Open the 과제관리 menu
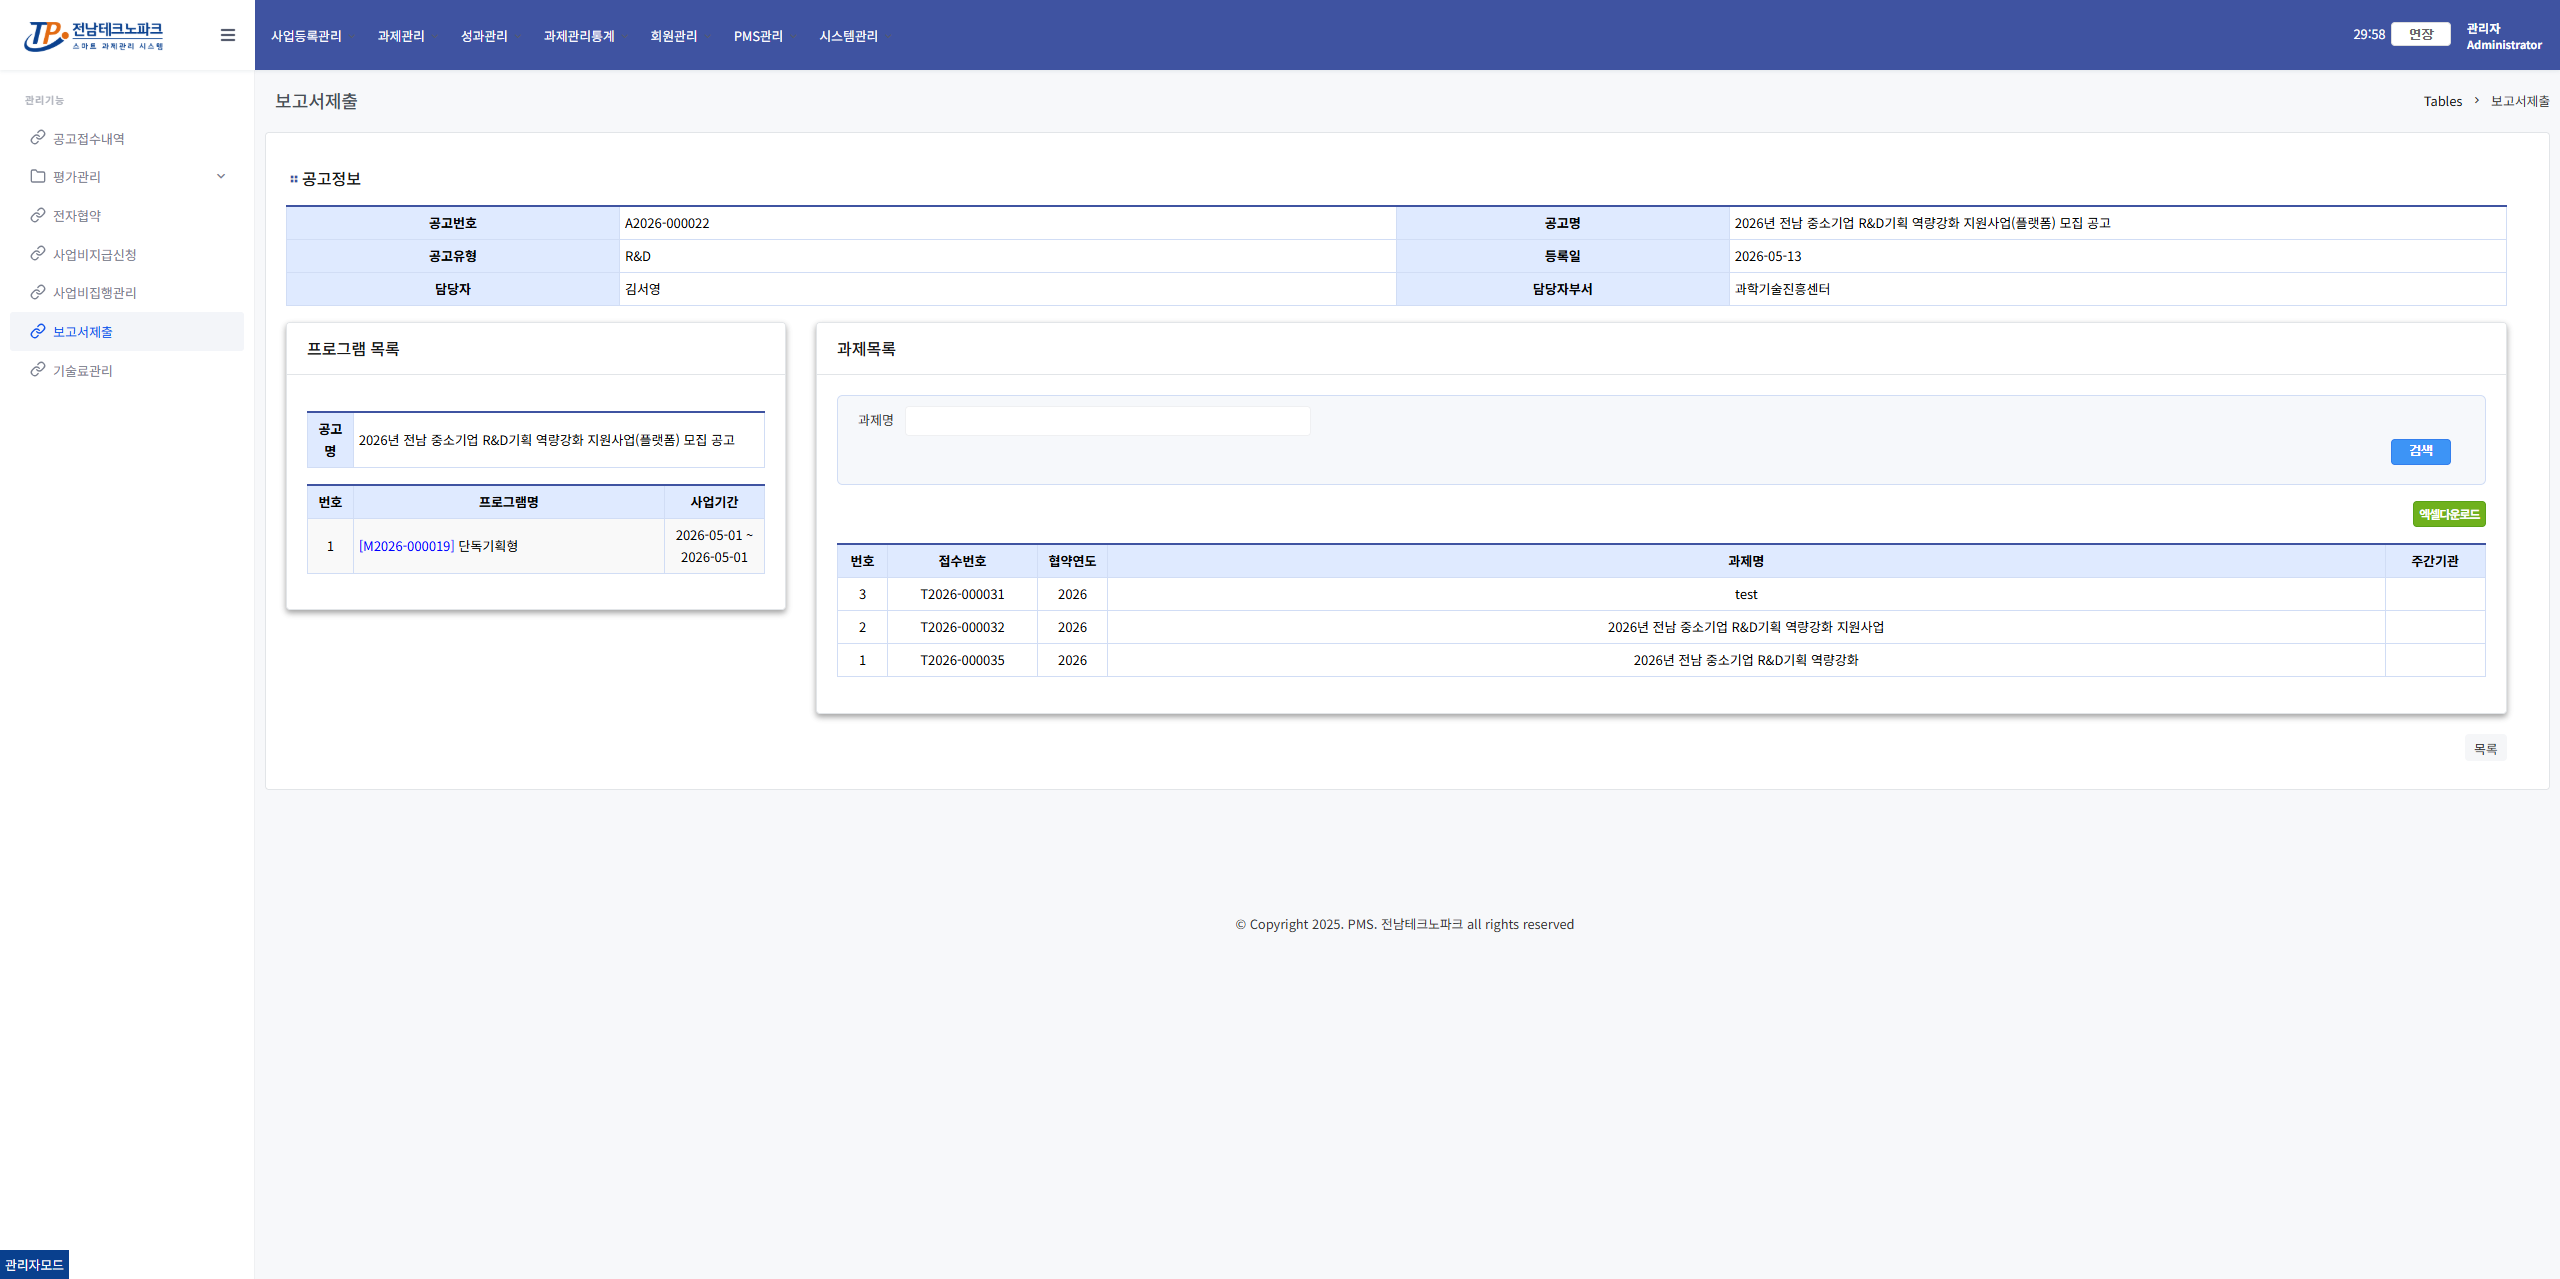Screen dimensions: 2560x1279 (401, 36)
